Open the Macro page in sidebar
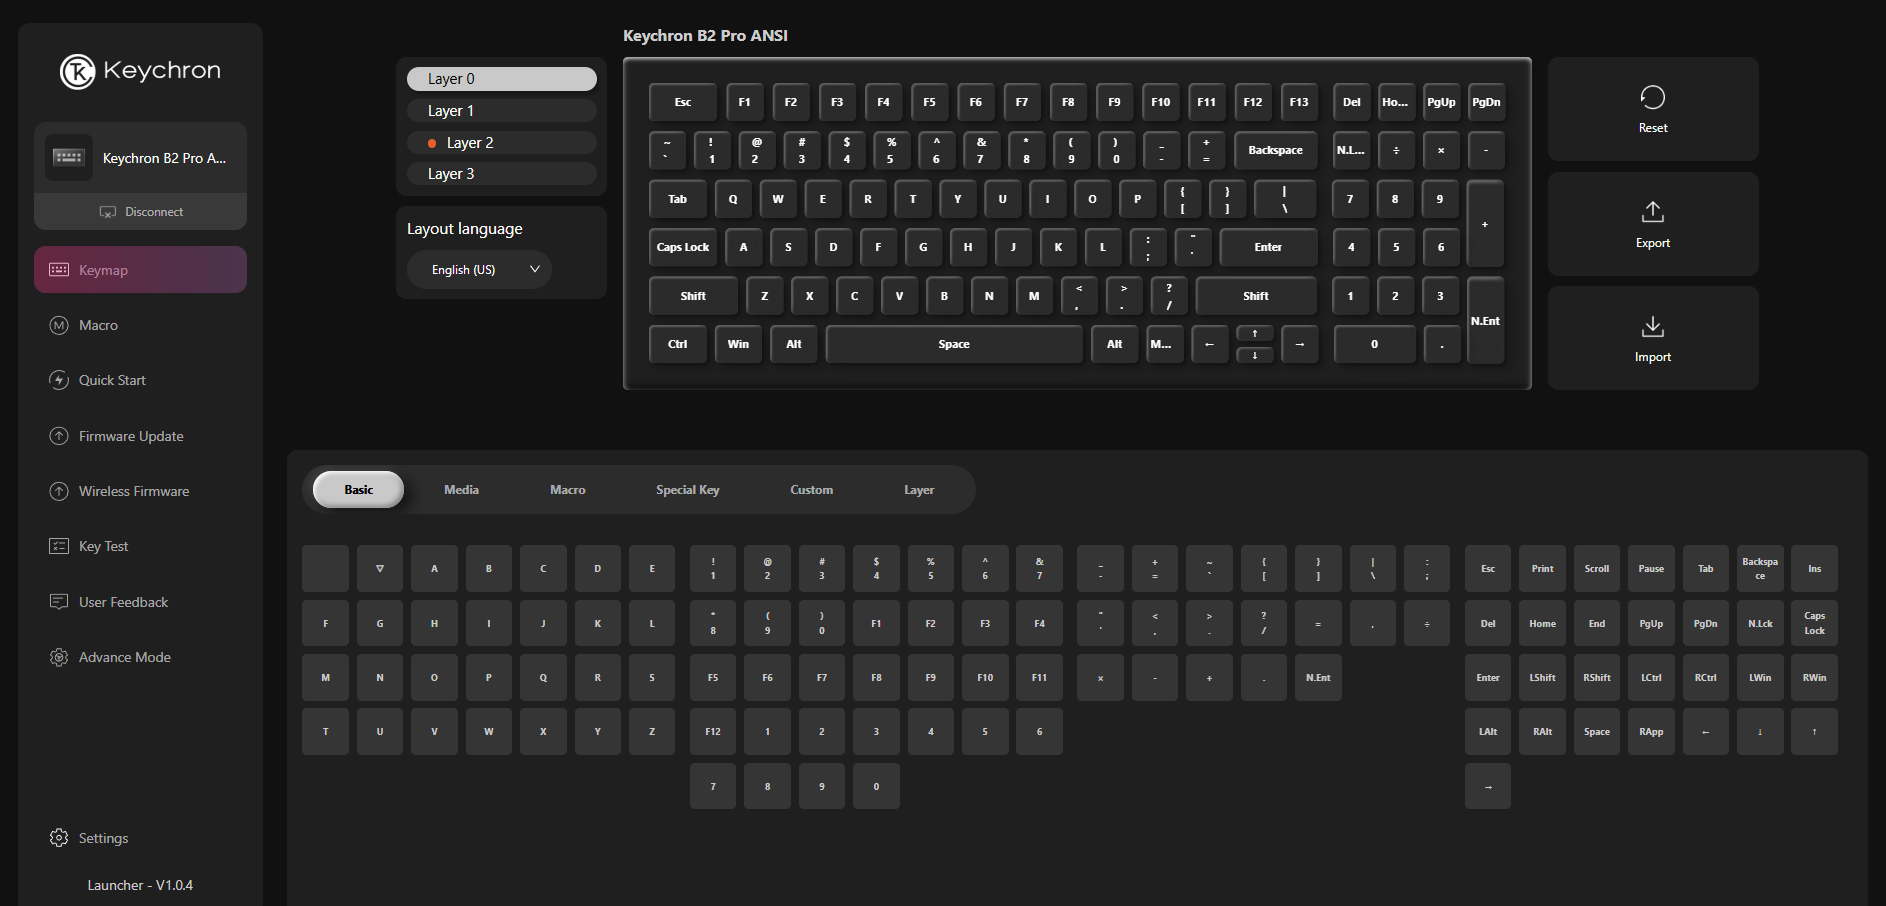1886x906 pixels. tap(98, 325)
